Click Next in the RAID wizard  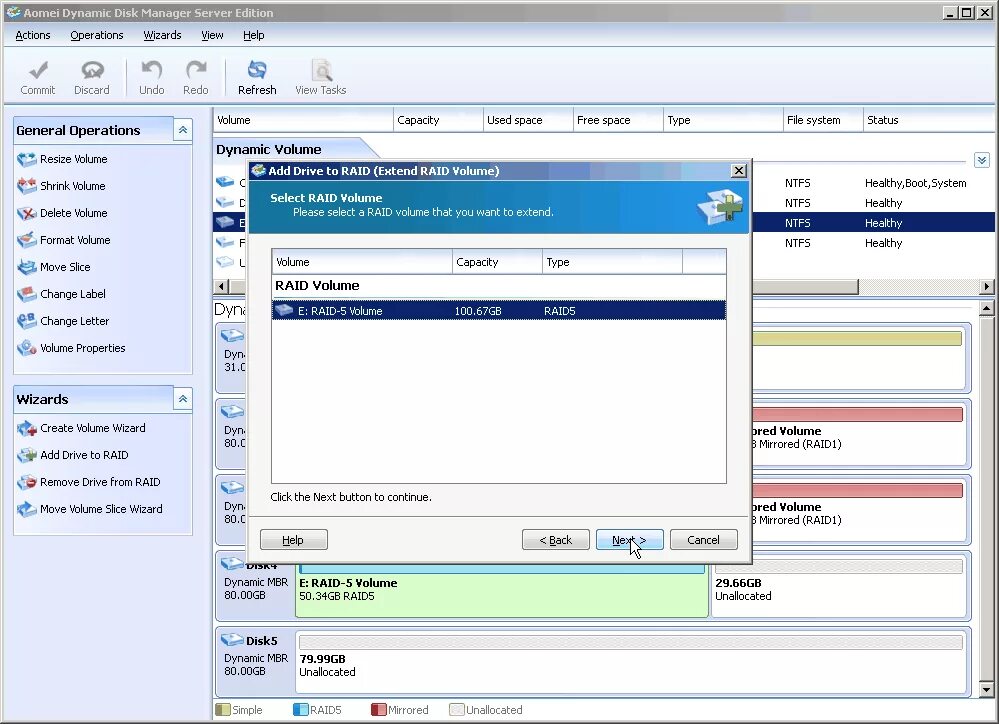click(x=629, y=540)
